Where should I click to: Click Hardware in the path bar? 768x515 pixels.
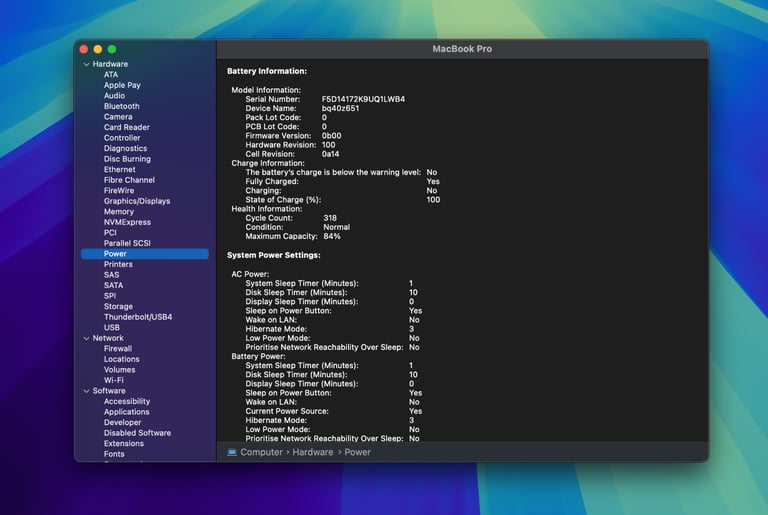click(313, 452)
